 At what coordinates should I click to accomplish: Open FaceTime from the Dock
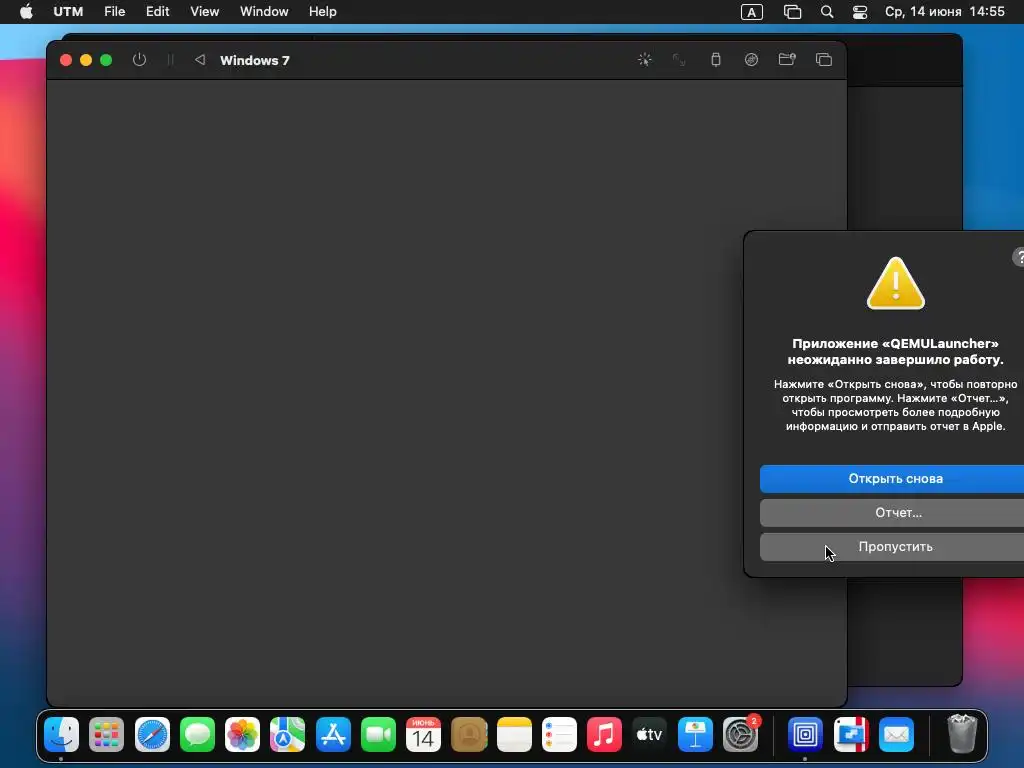pos(378,735)
